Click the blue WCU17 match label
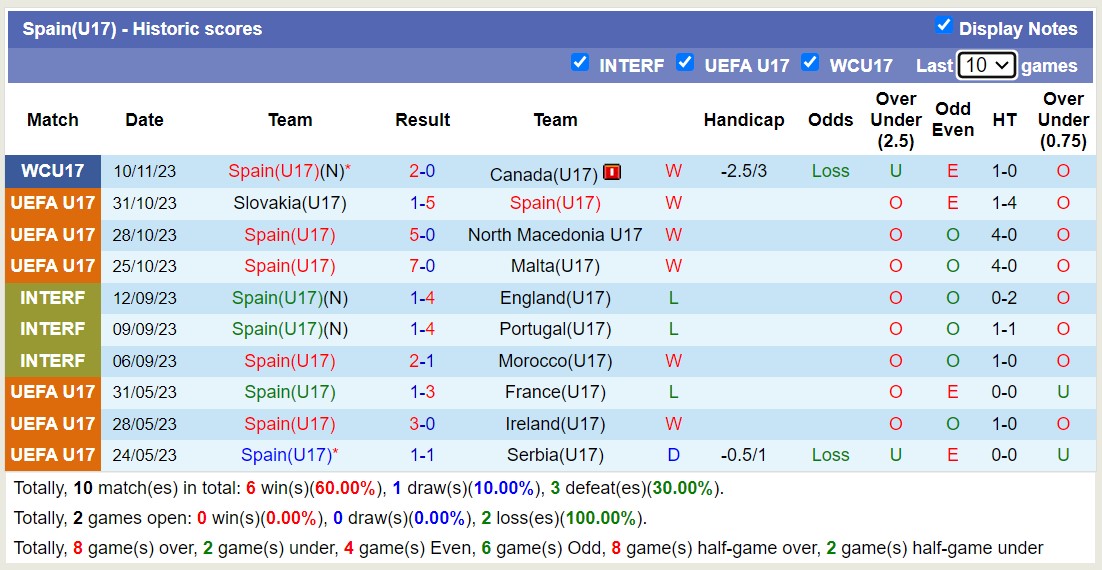This screenshot has height=570, width=1102. (53, 171)
